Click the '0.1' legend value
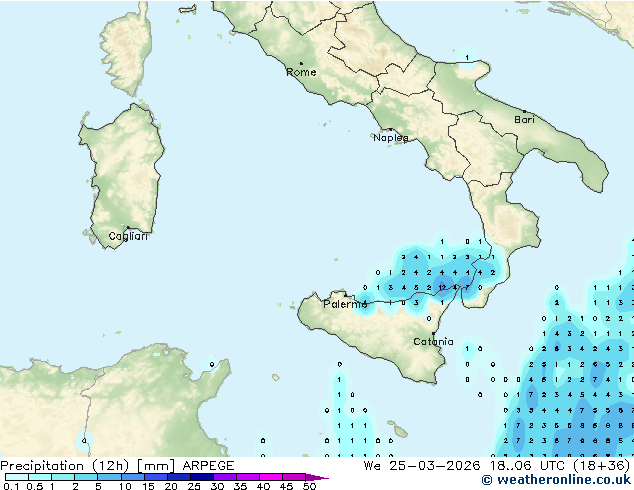This screenshot has height=490, width=634. coord(11,486)
